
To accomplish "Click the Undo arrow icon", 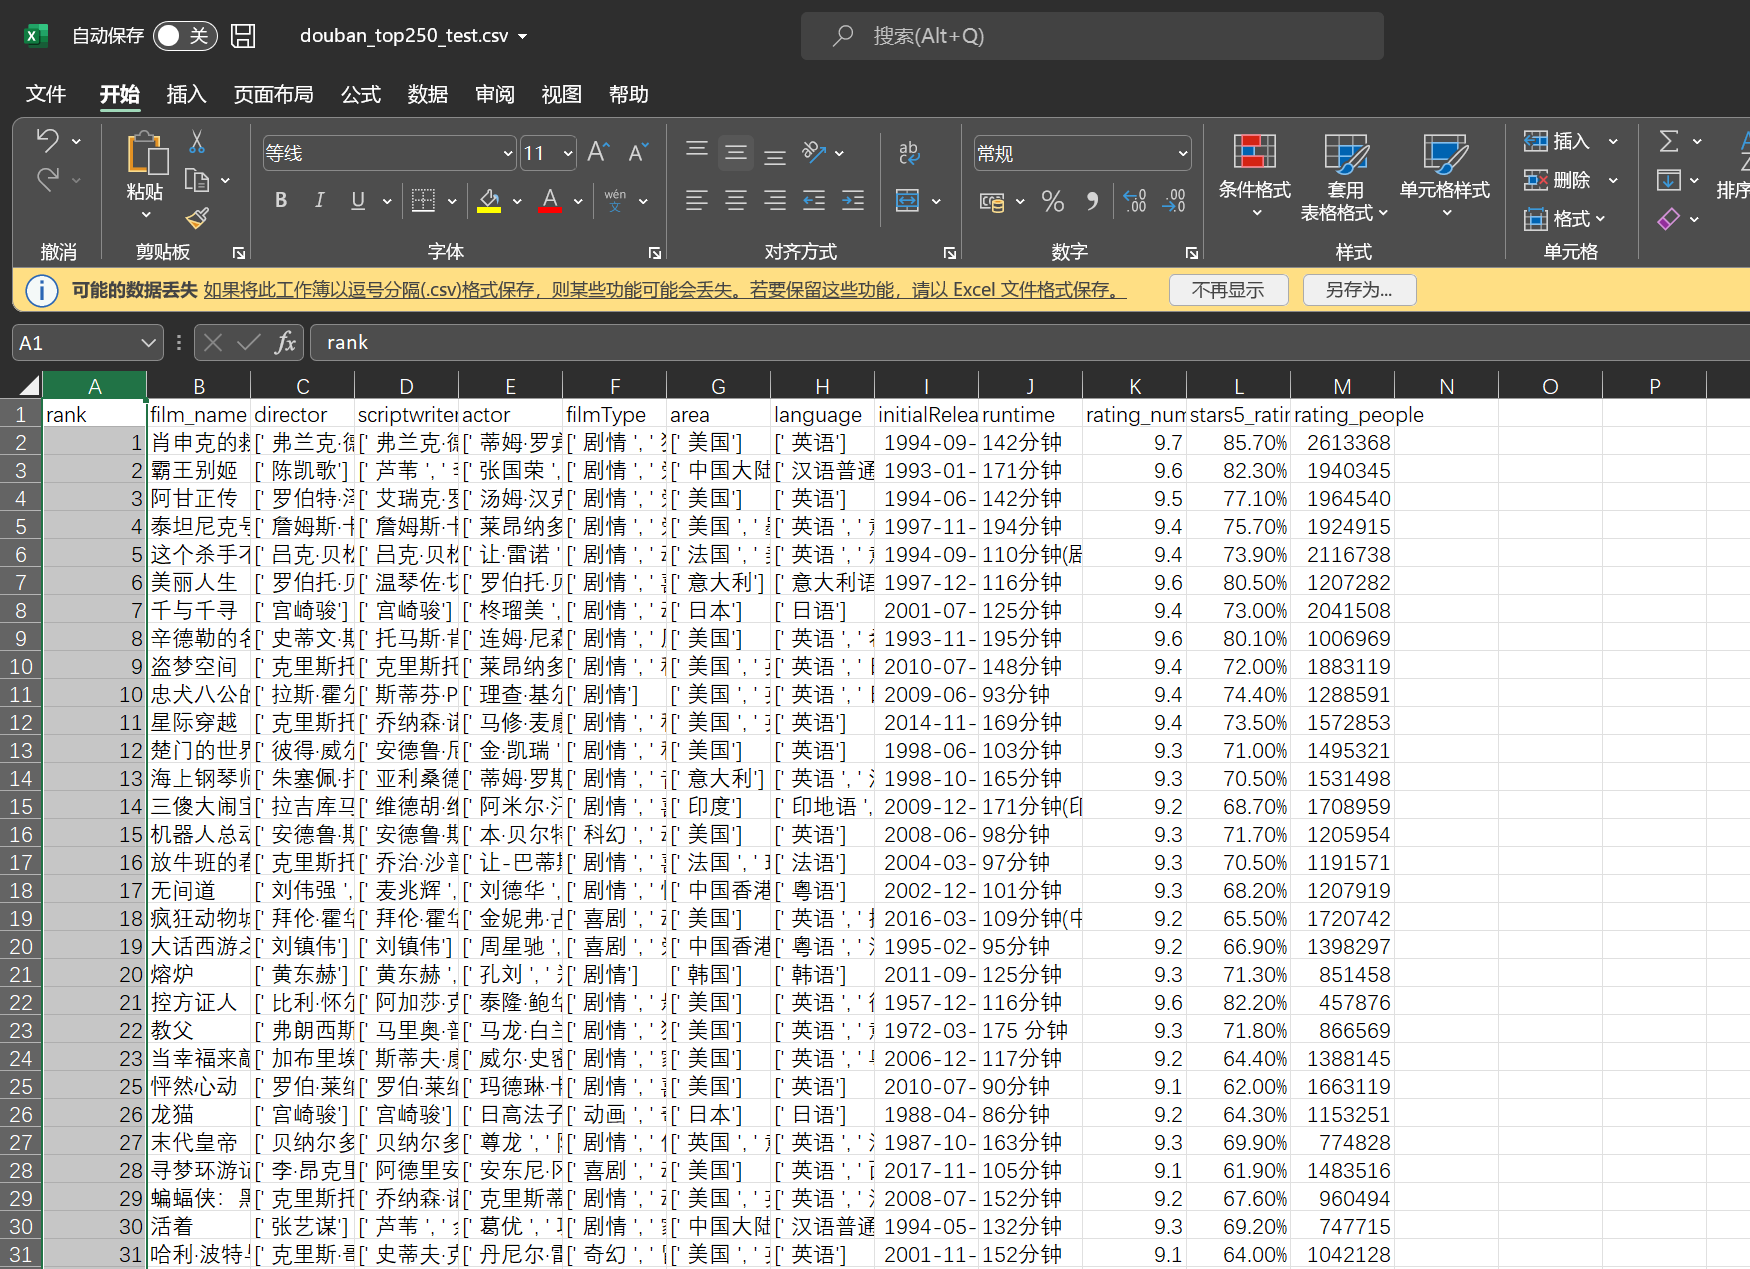I will pyautogui.click(x=47, y=141).
